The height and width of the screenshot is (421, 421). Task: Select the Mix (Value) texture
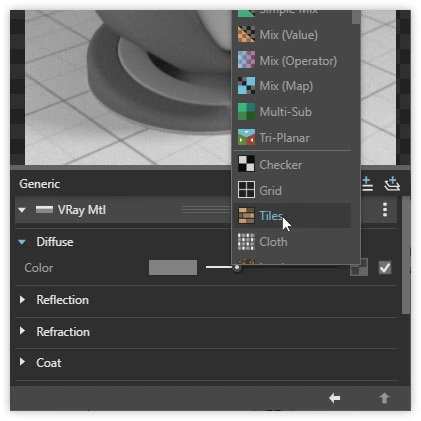292,35
